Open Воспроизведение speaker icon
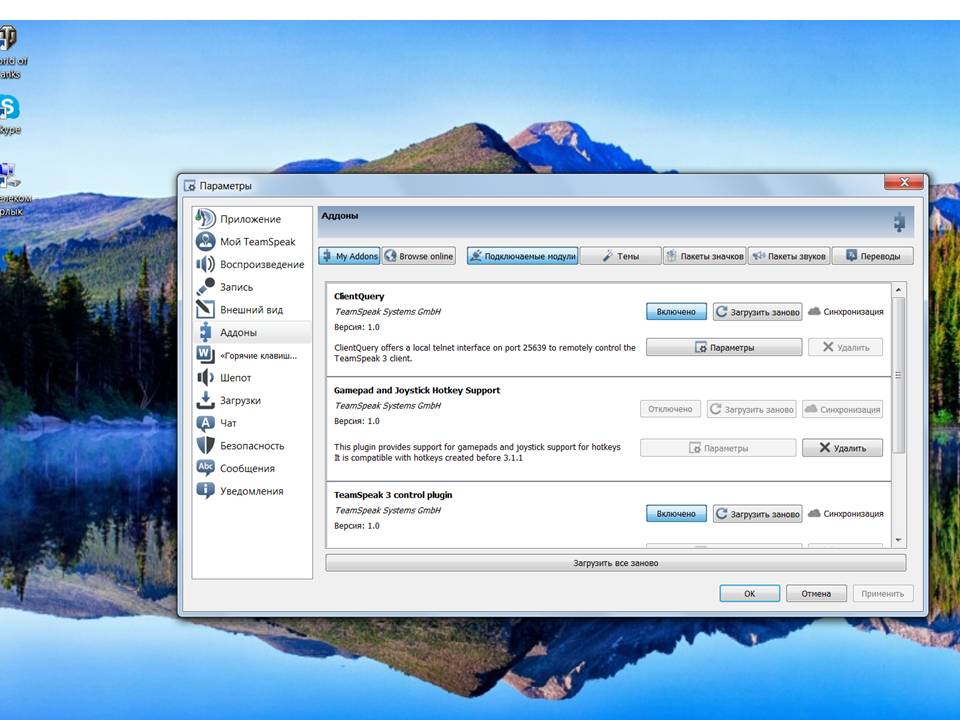Viewport: 960px width, 720px height. (x=205, y=264)
